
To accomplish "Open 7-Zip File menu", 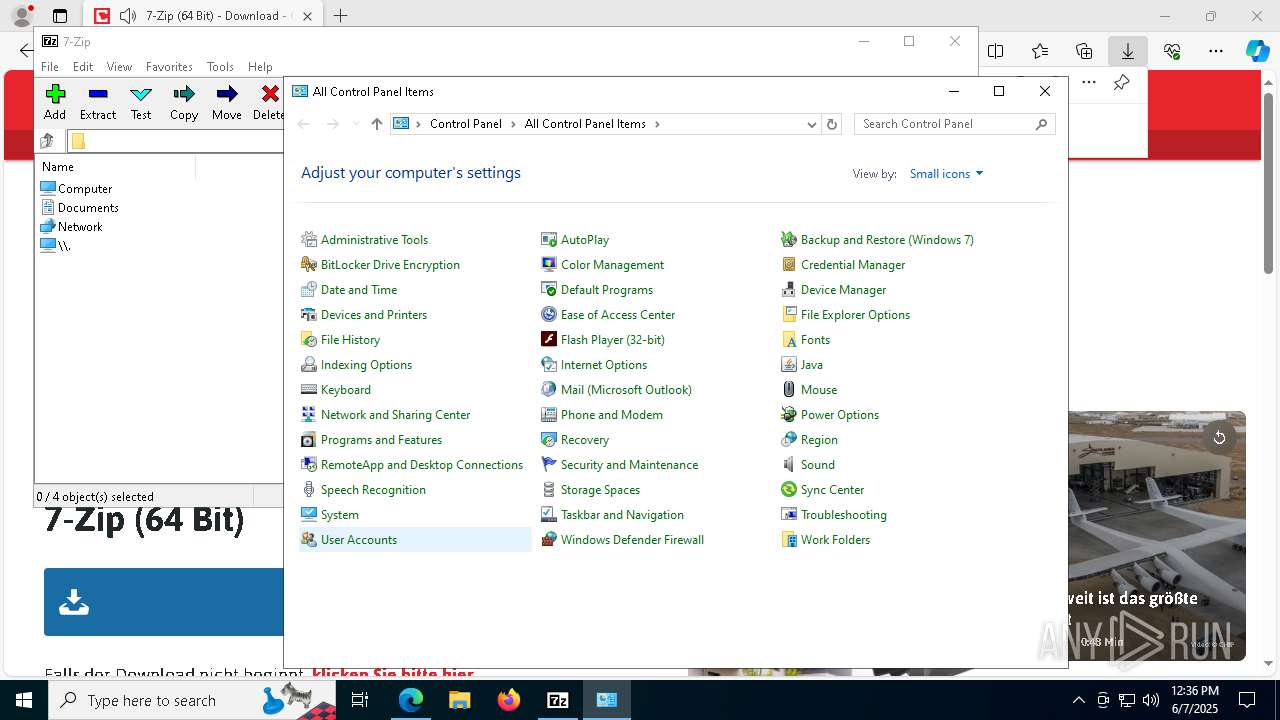I will (x=50, y=67).
